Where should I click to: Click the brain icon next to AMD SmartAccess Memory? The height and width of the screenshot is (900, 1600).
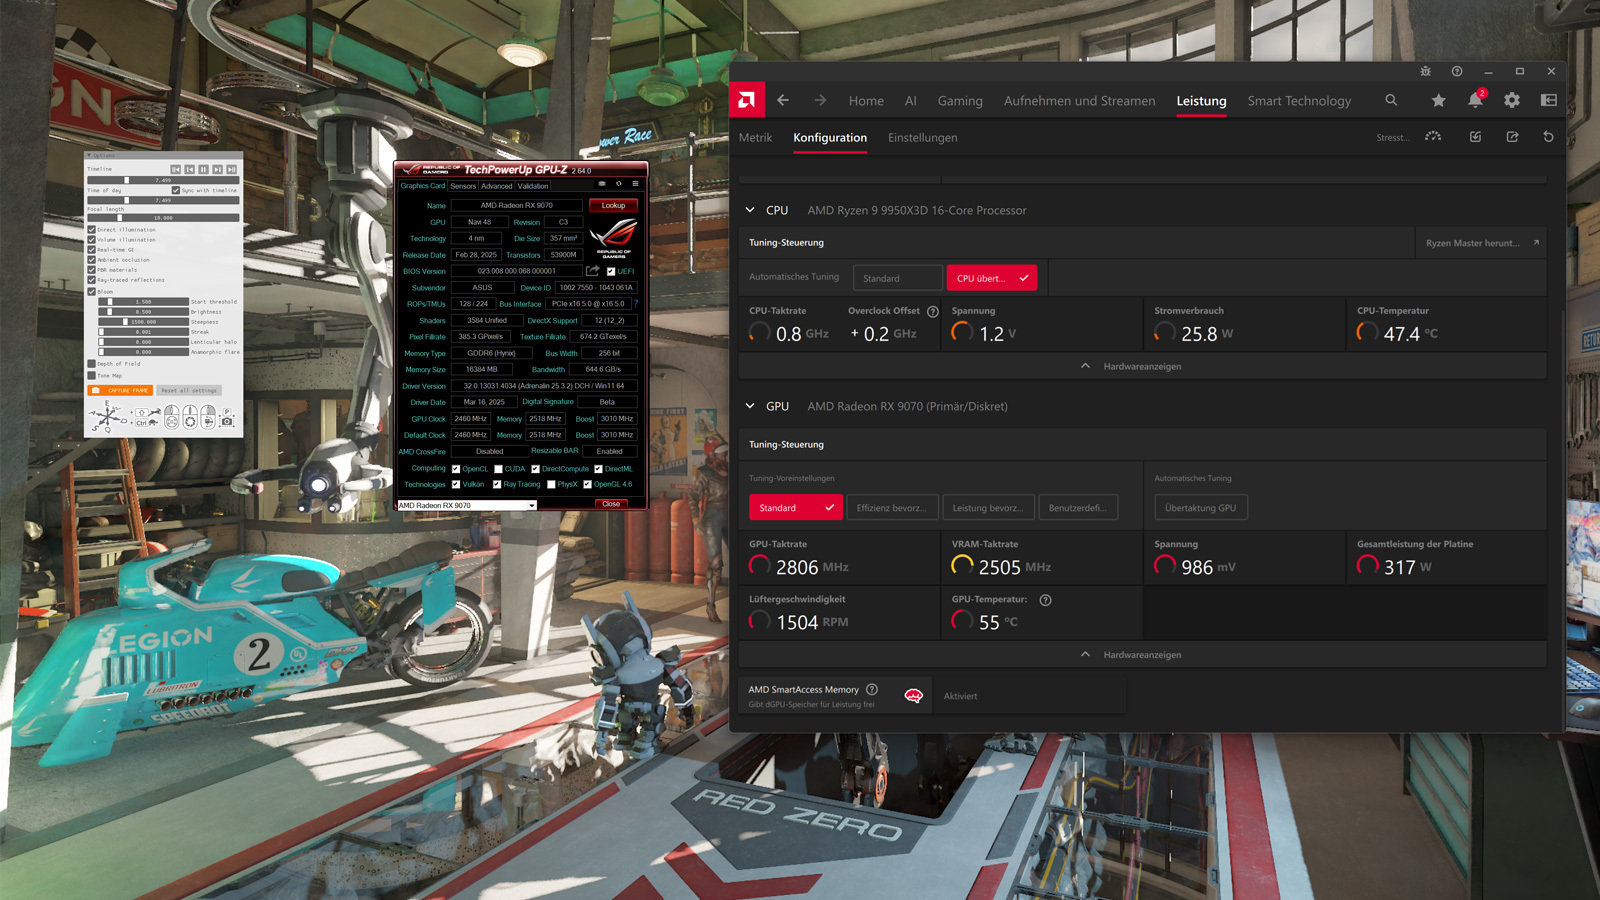pyautogui.click(x=912, y=695)
